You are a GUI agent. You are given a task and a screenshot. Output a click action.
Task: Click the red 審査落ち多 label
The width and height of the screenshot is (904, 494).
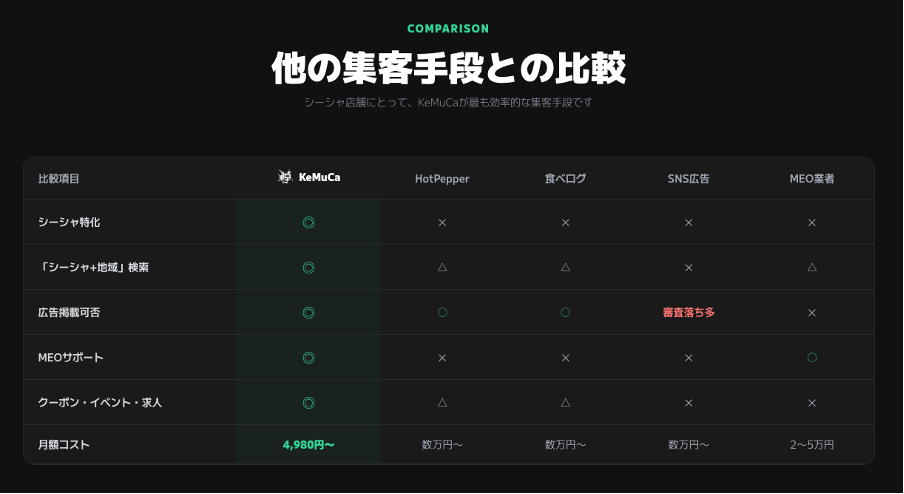pos(688,312)
